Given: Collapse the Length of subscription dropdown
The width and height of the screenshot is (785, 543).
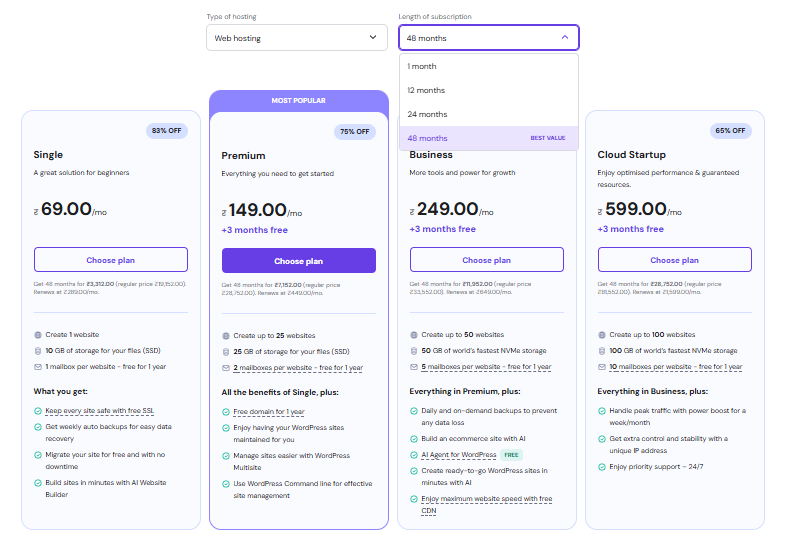Looking at the screenshot, I should [488, 38].
